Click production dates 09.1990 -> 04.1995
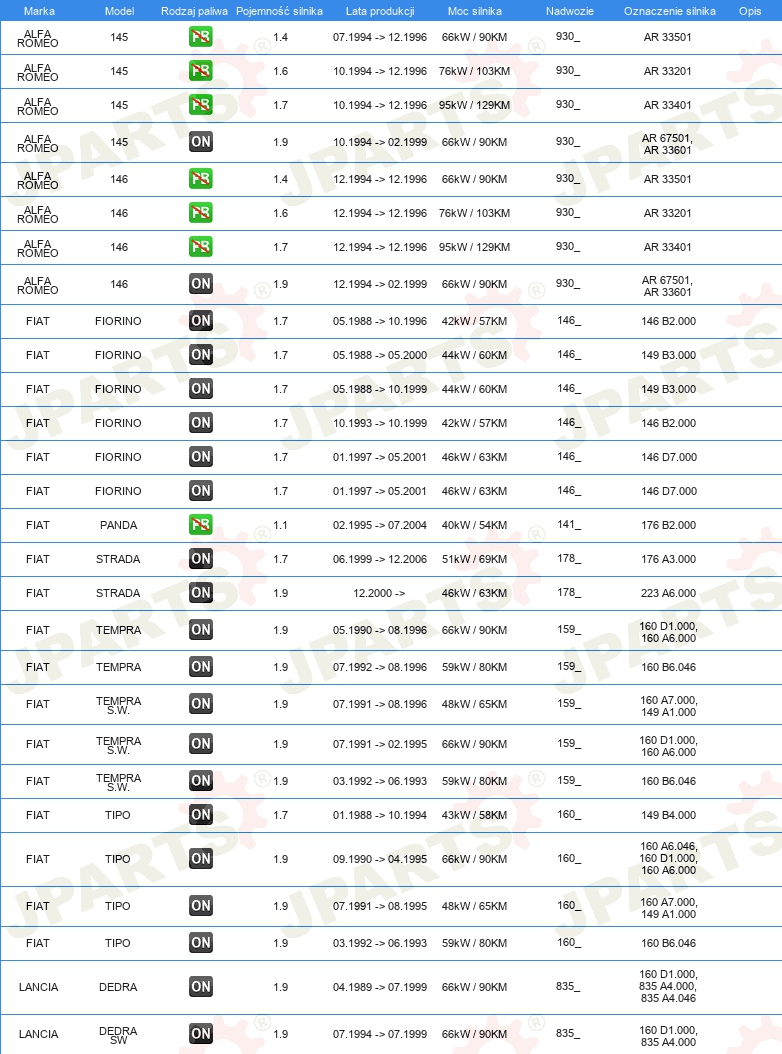 (380, 858)
